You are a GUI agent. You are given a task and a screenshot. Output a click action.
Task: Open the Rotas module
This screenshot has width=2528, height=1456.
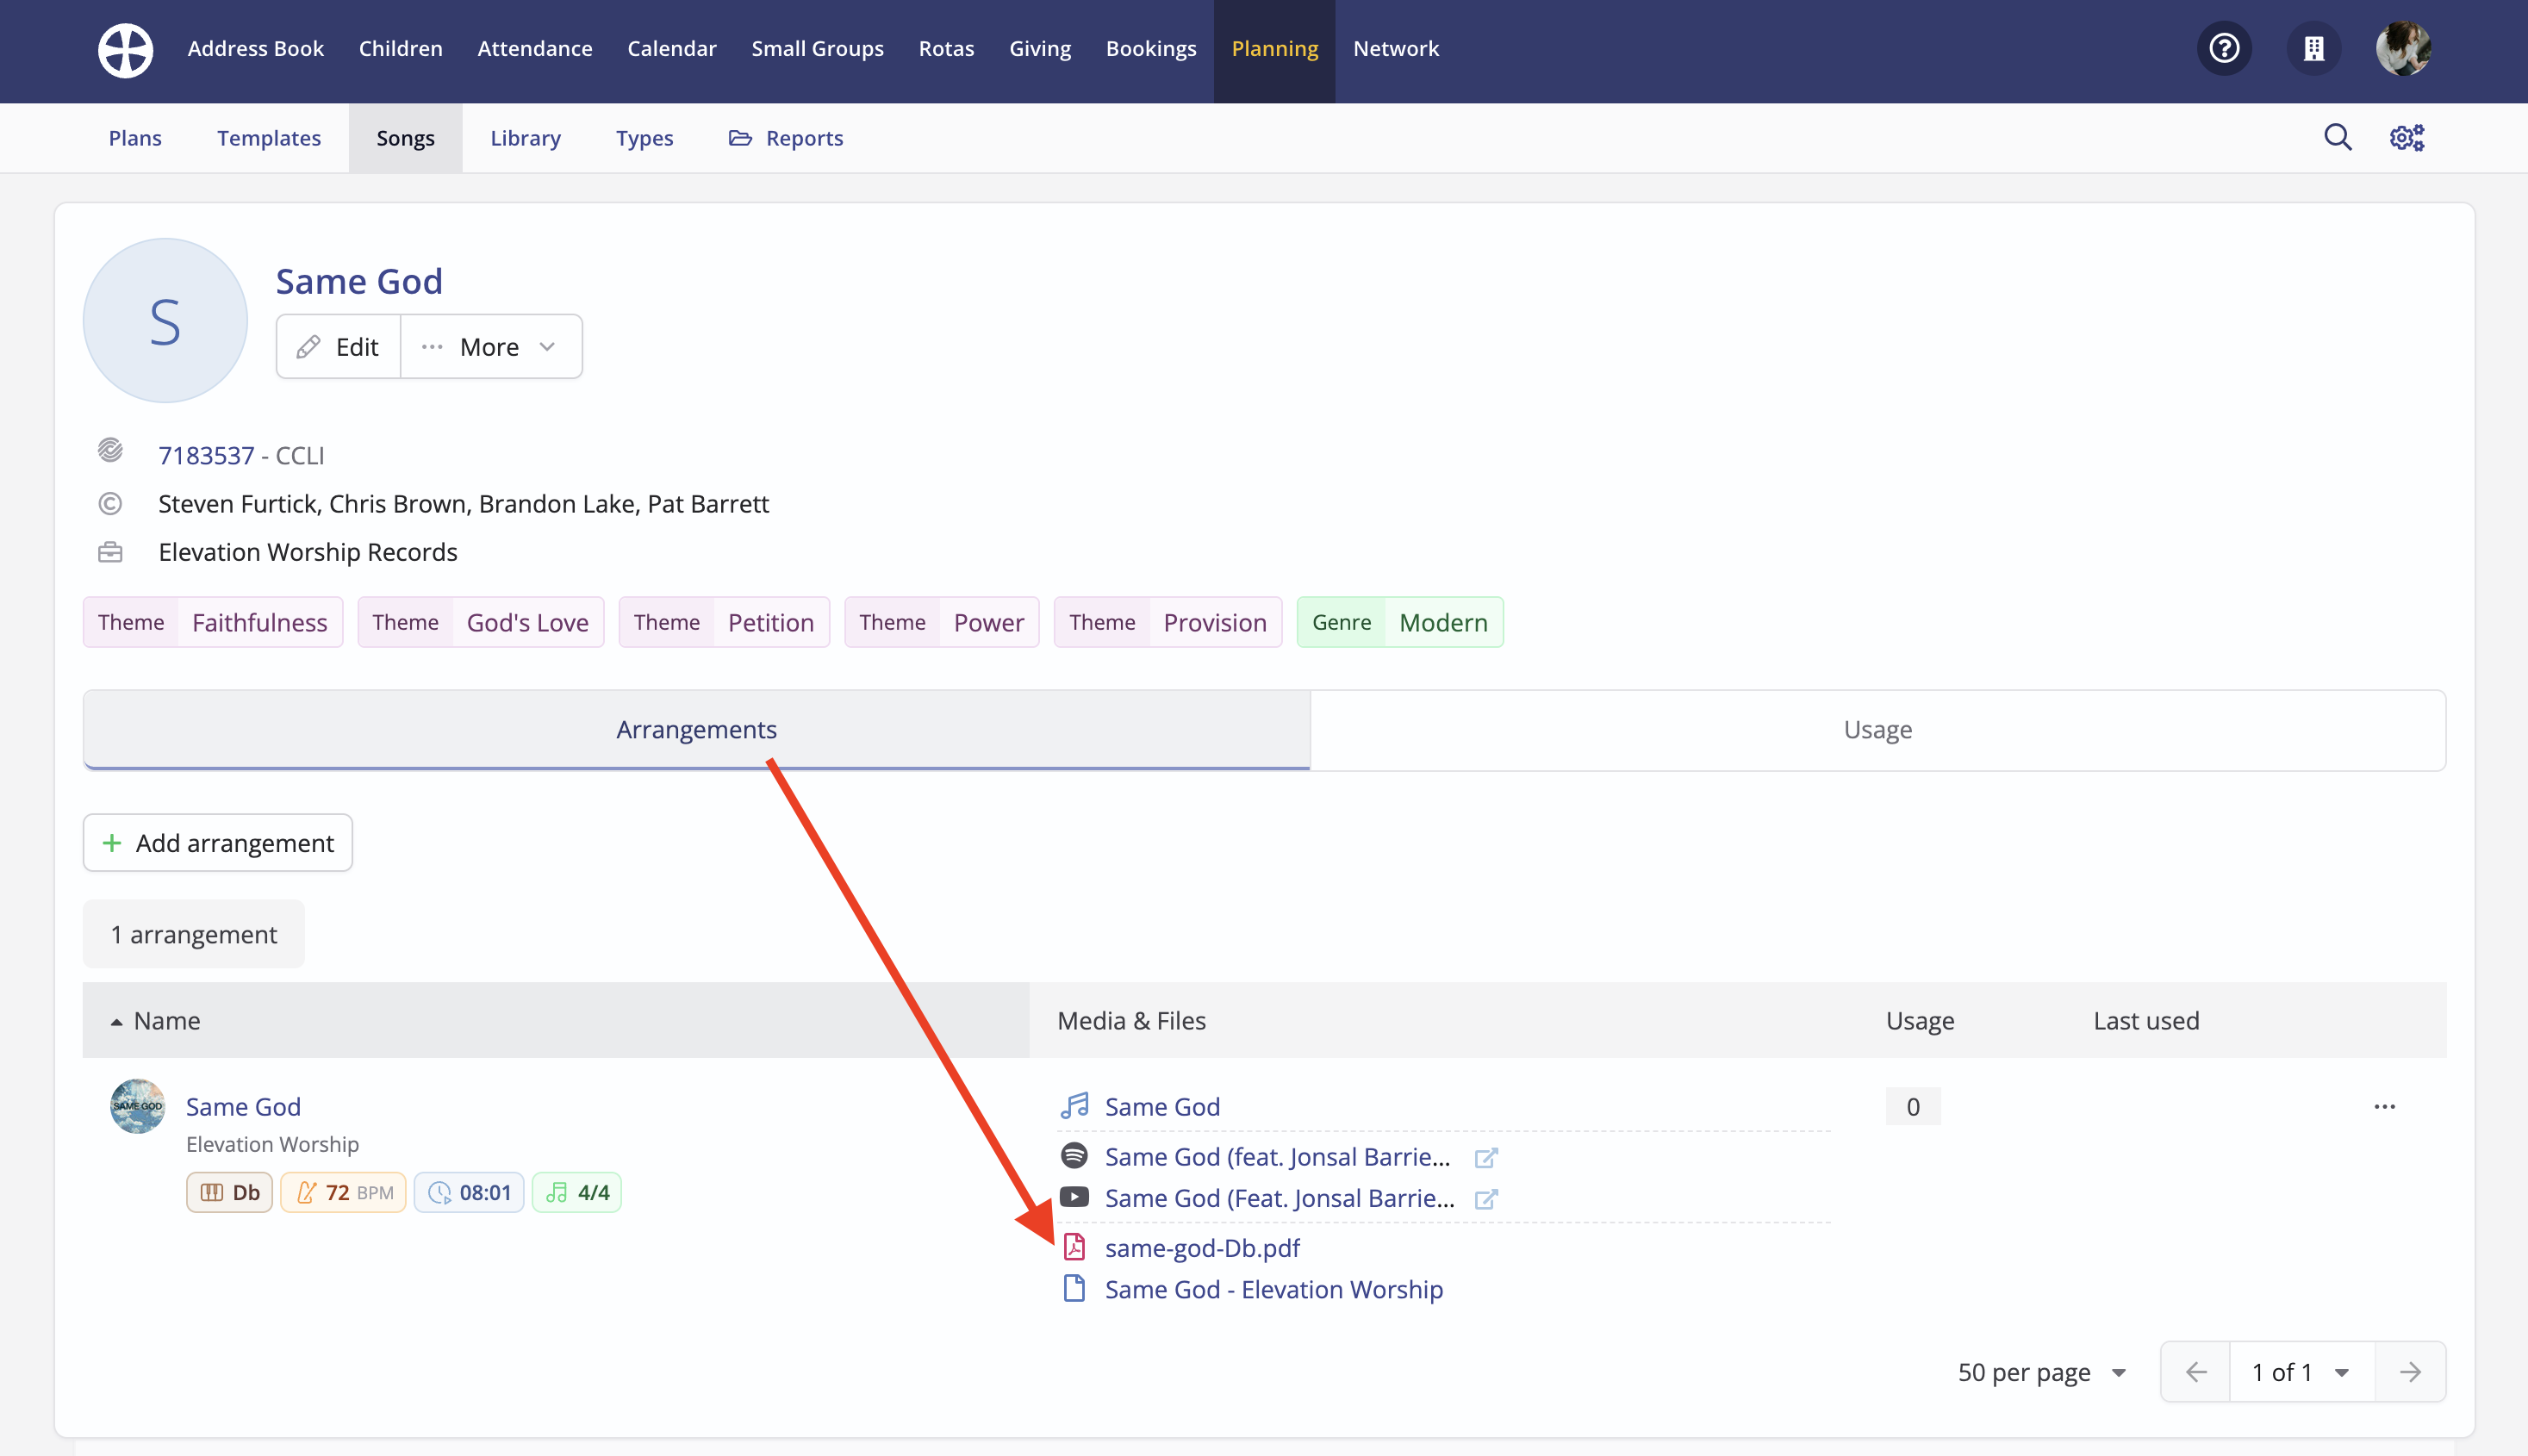[x=946, y=48]
